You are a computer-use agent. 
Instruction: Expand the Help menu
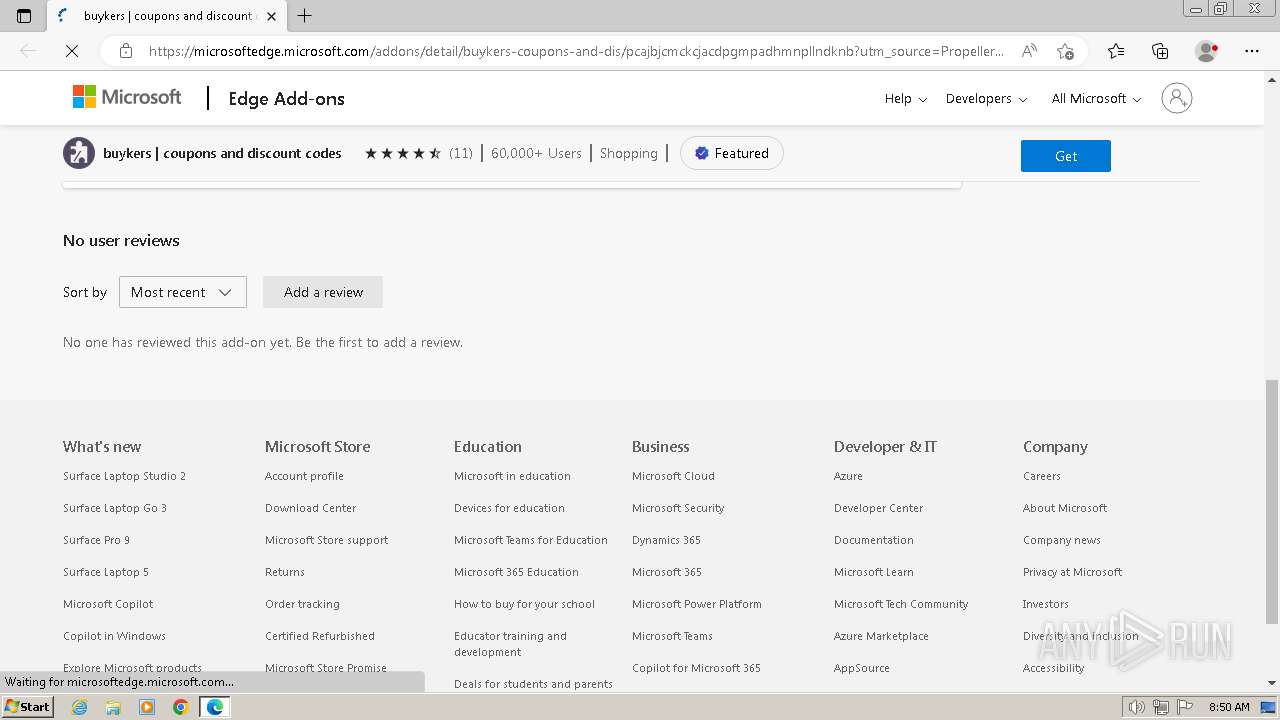tap(906, 98)
